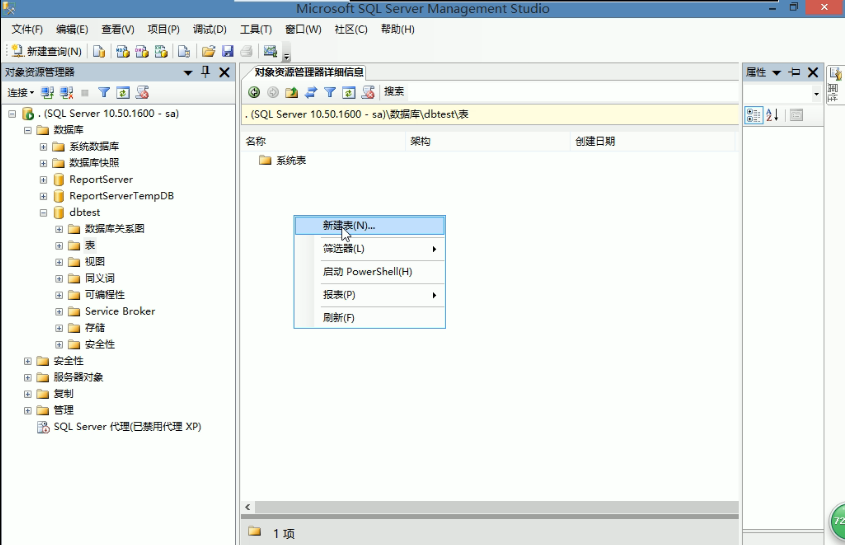This screenshot has height=545, width=845.
Task: Click the Disconnect icon in Object Explorer
Action: coord(66,93)
